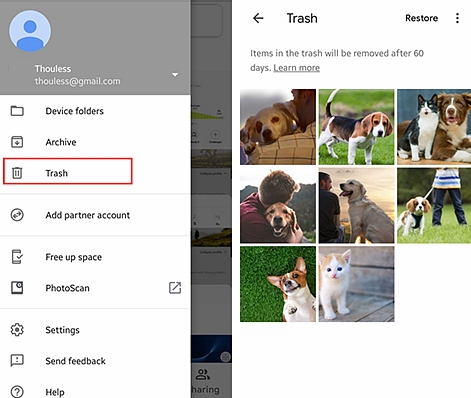
Task: Click the Settings gear icon
Action: pyautogui.click(x=17, y=330)
